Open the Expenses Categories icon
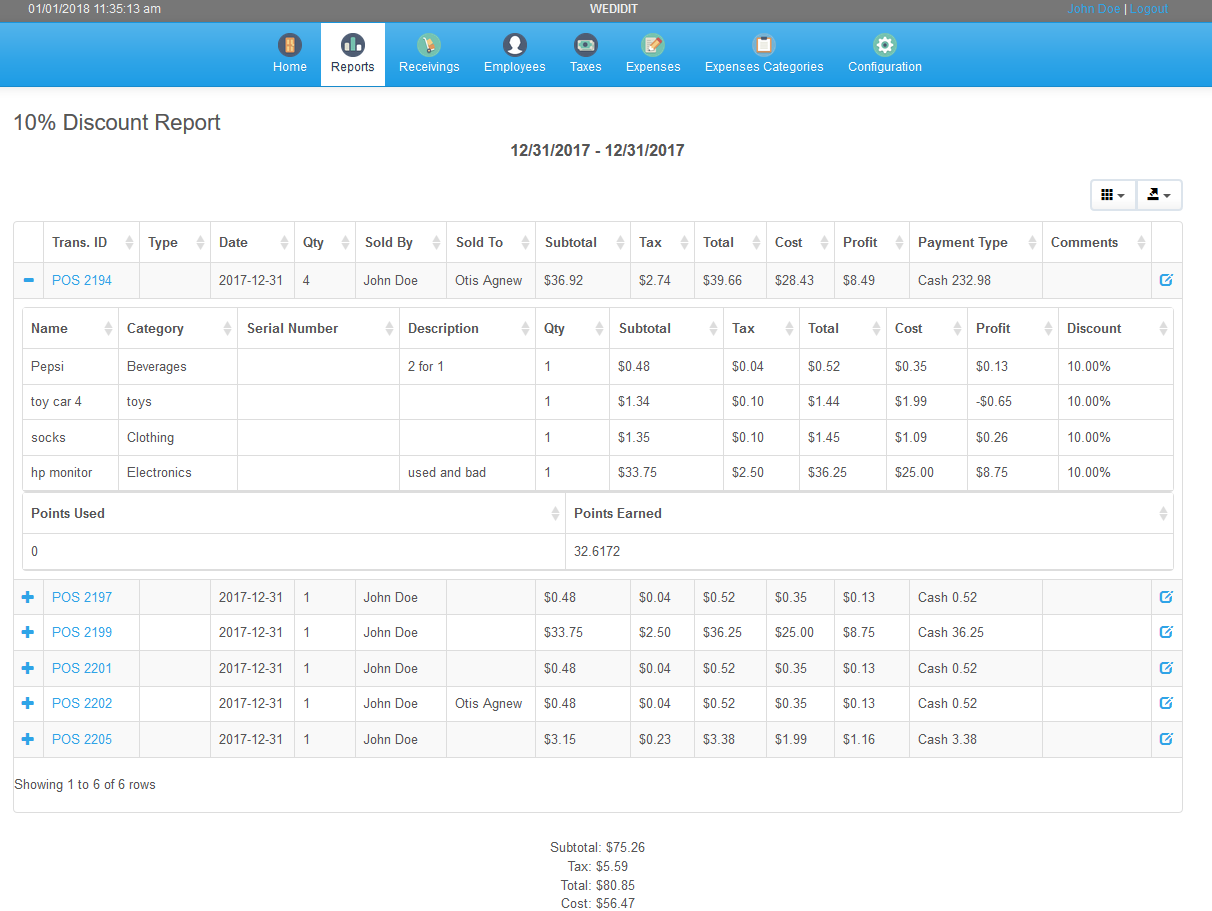Screen dimensions: 1212x911 [x=763, y=45]
